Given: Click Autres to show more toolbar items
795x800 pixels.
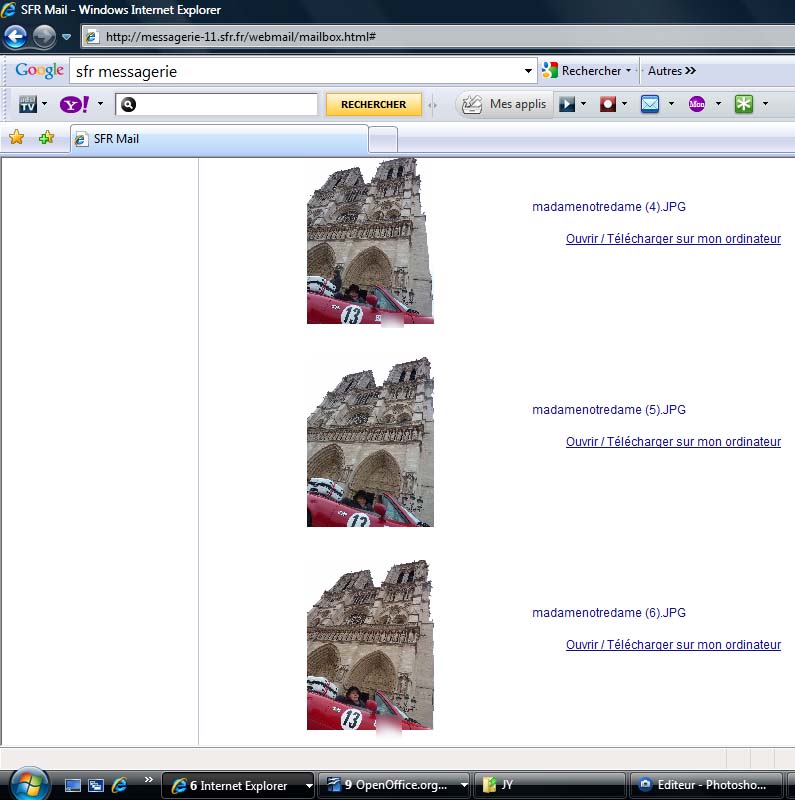Looking at the screenshot, I should click(x=672, y=70).
